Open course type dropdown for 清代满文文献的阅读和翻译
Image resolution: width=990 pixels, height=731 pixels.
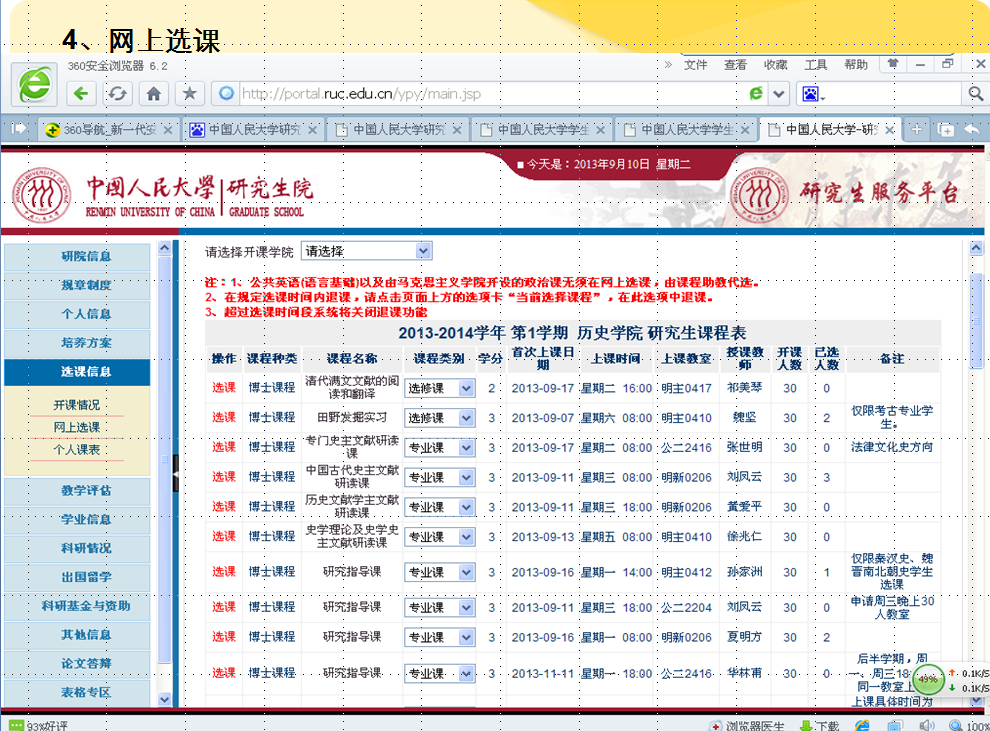[x=465, y=388]
